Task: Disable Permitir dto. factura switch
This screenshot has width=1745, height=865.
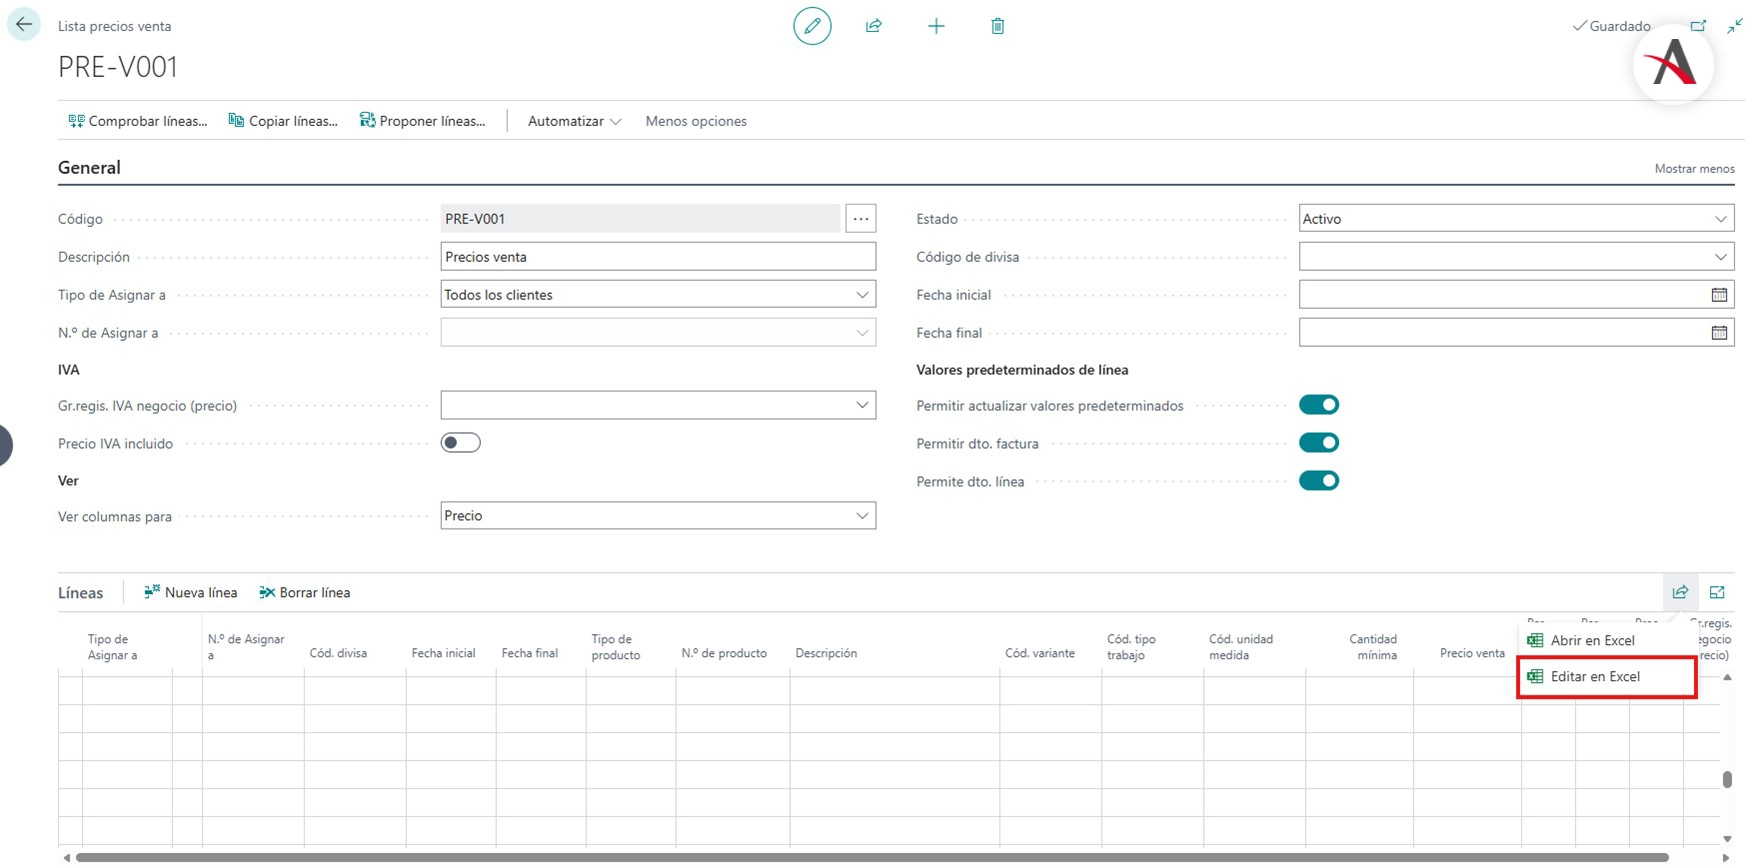Action: click(1318, 443)
